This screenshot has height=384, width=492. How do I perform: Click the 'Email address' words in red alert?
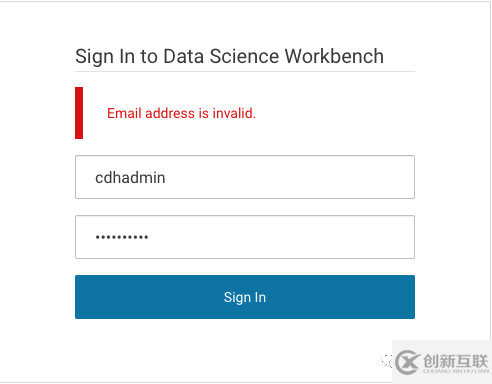coord(151,113)
